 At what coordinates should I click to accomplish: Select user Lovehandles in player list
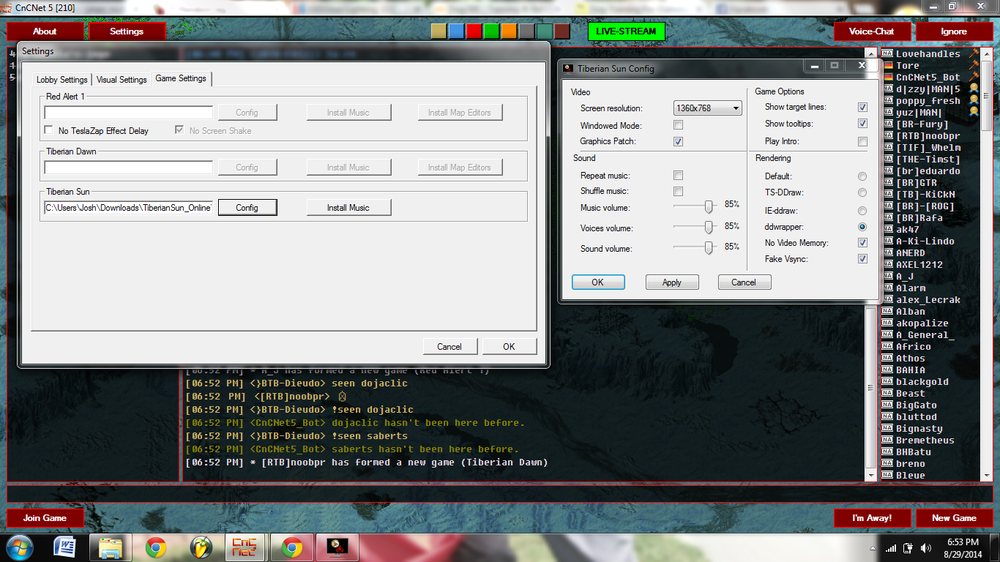[x=927, y=54]
